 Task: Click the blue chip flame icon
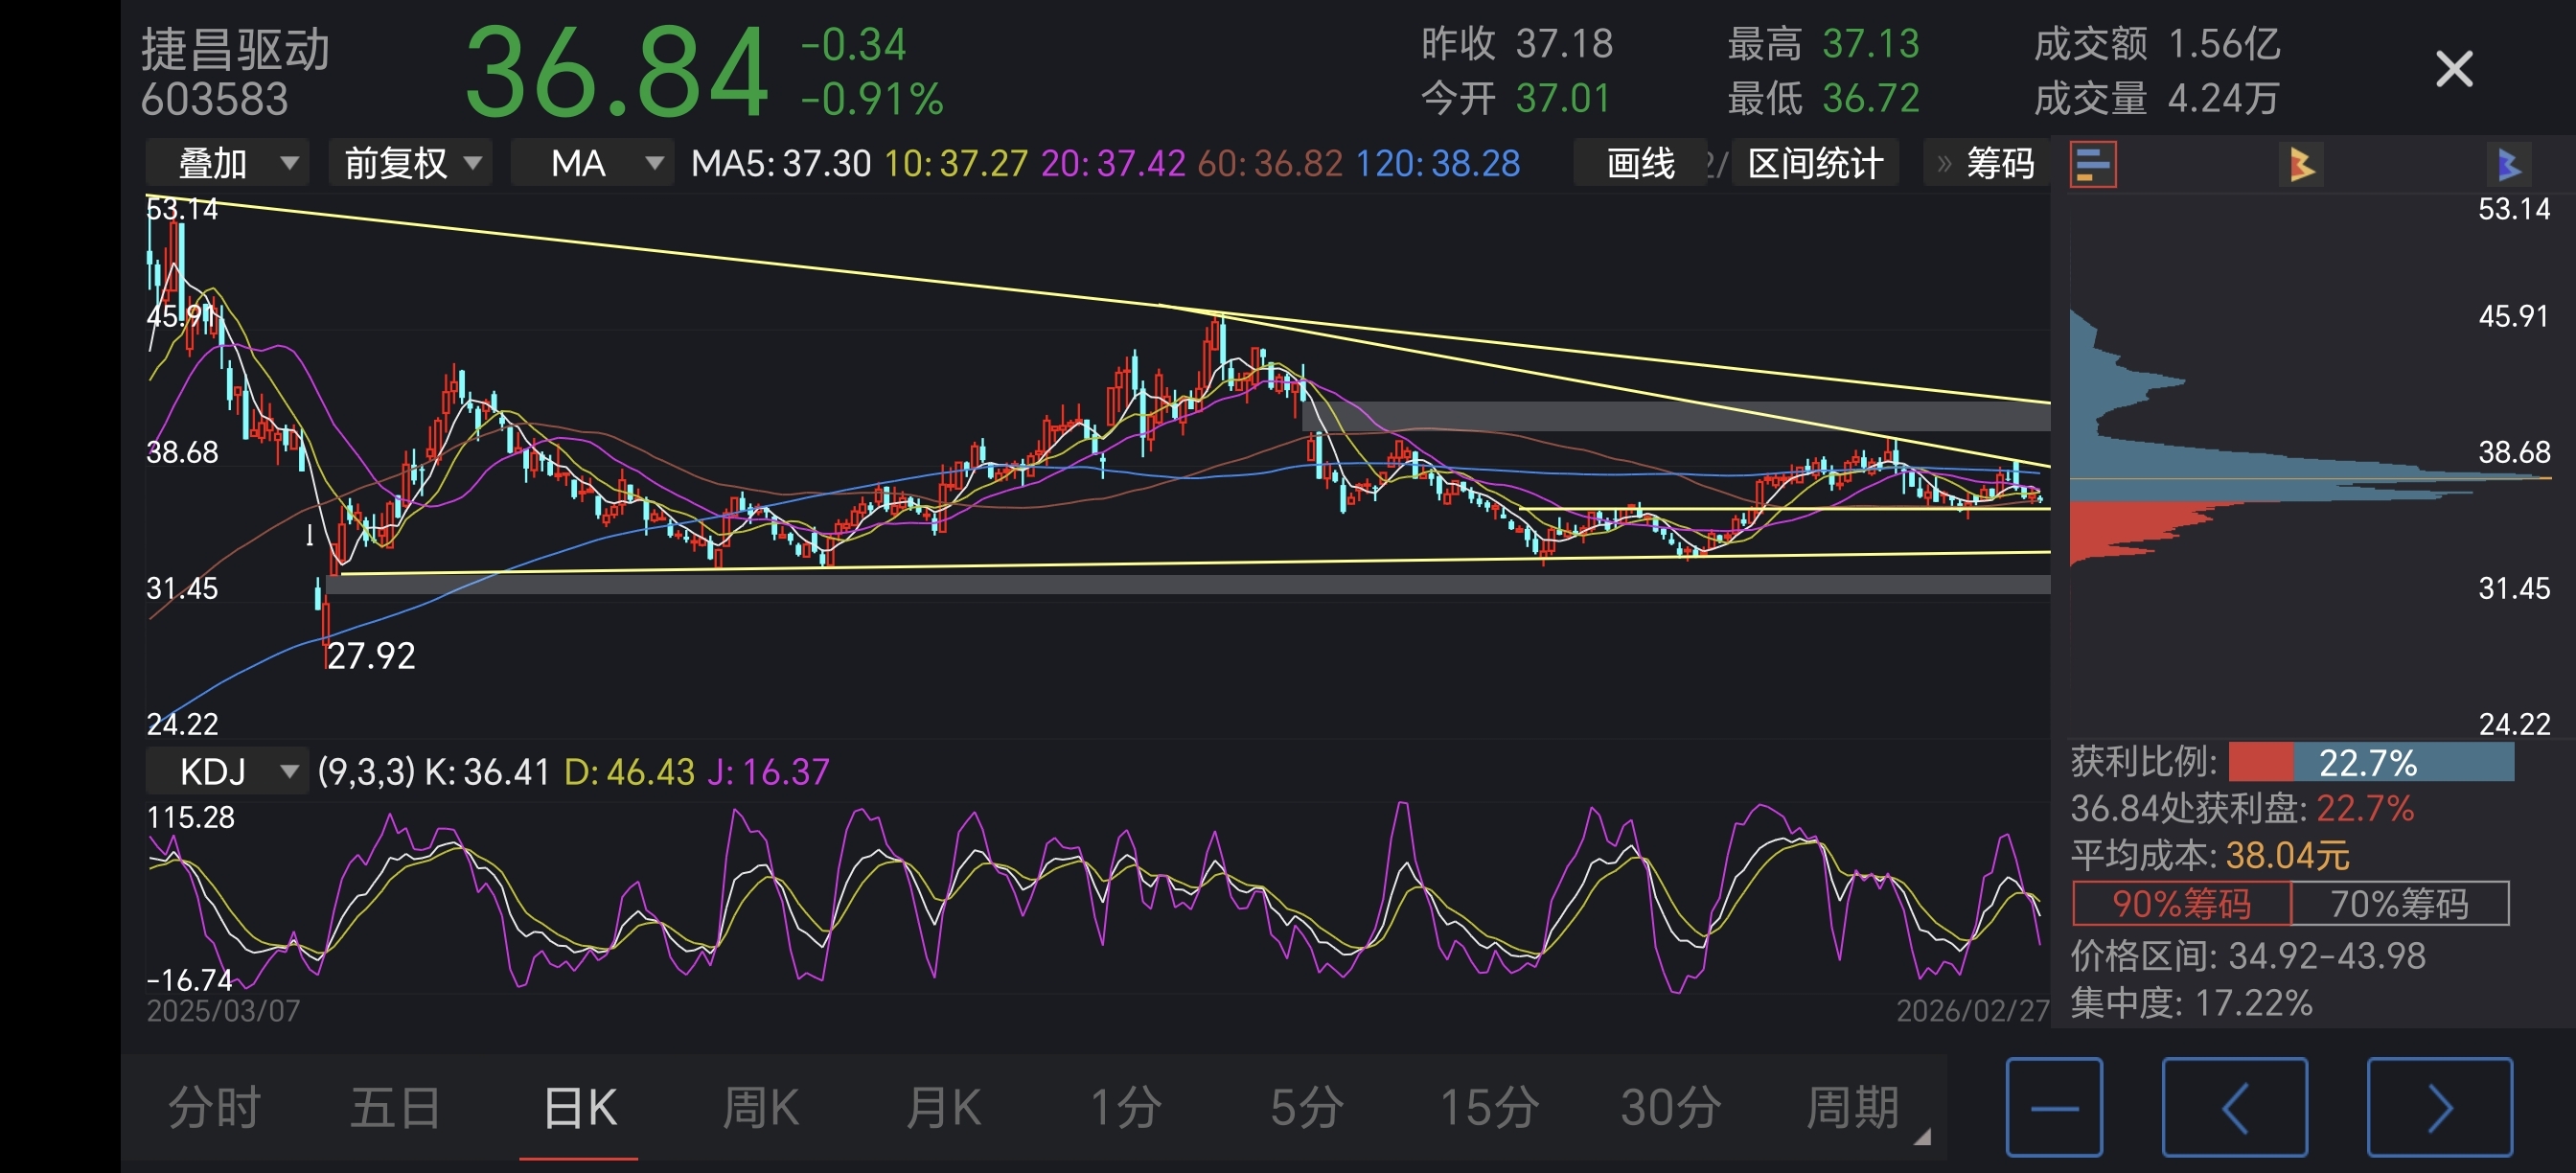click(2508, 164)
